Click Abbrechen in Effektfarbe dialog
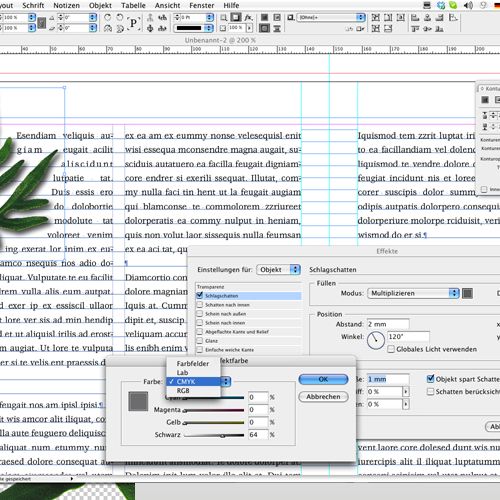 pyautogui.click(x=323, y=397)
